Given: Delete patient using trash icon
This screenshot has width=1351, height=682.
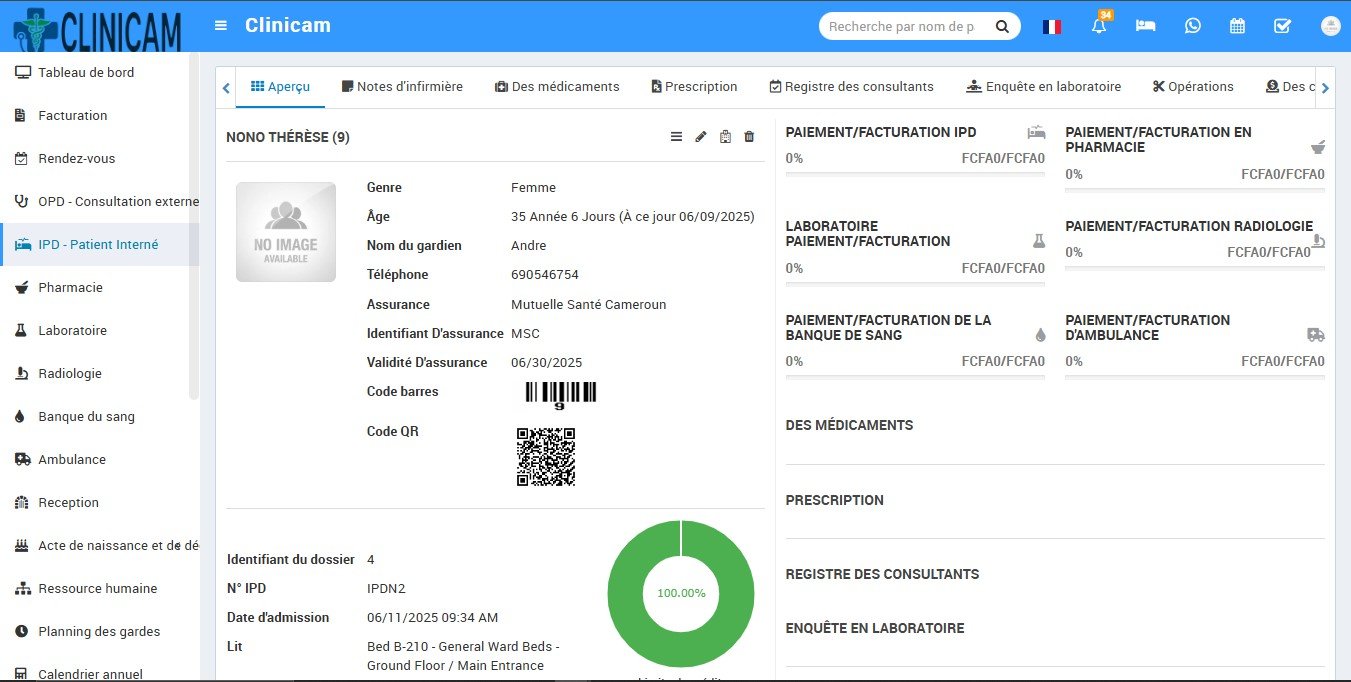Looking at the screenshot, I should (749, 137).
